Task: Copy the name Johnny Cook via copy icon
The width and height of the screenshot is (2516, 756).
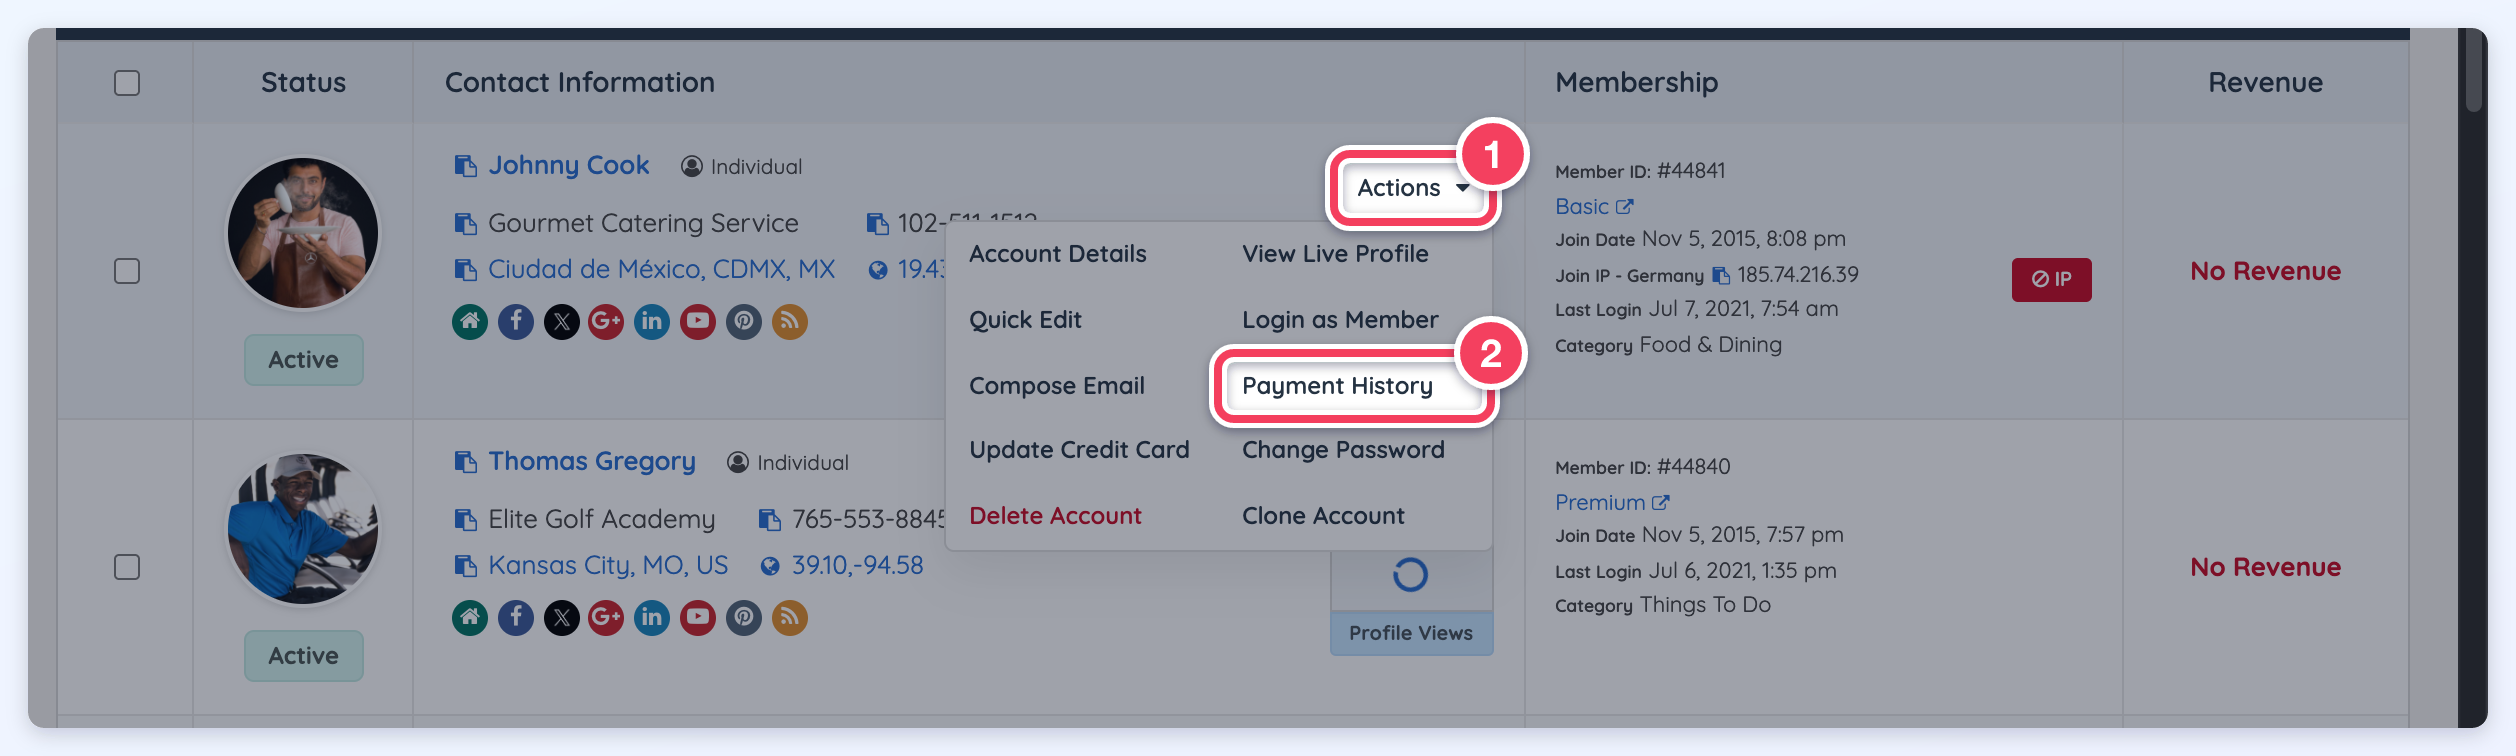Action: tap(466, 166)
